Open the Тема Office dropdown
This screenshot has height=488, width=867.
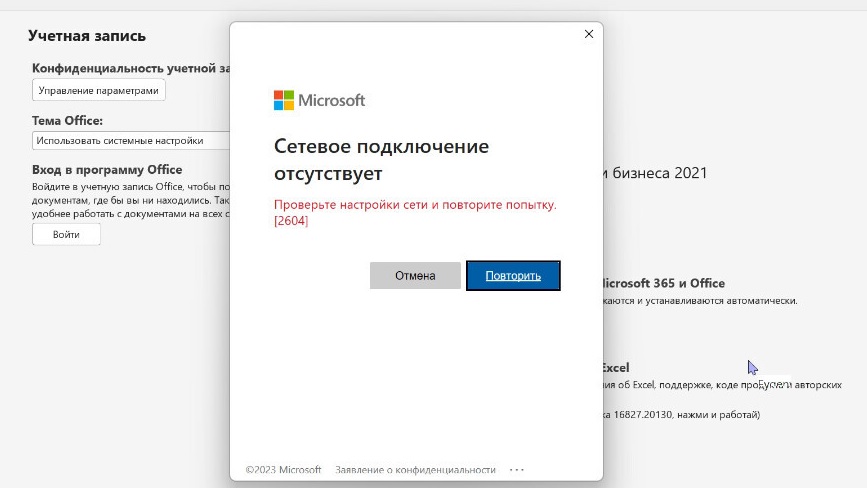[131, 140]
